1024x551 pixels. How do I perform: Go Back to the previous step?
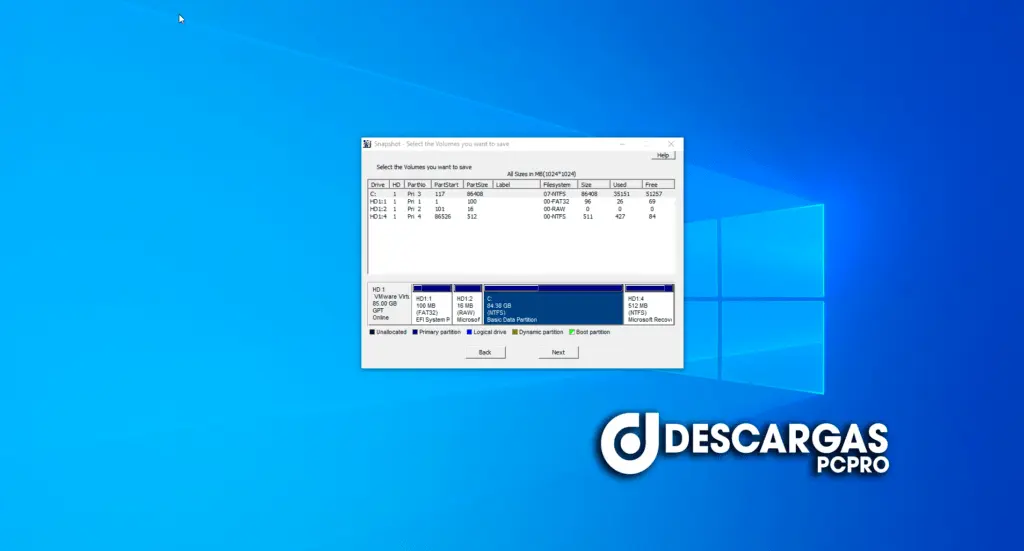pyautogui.click(x=485, y=353)
